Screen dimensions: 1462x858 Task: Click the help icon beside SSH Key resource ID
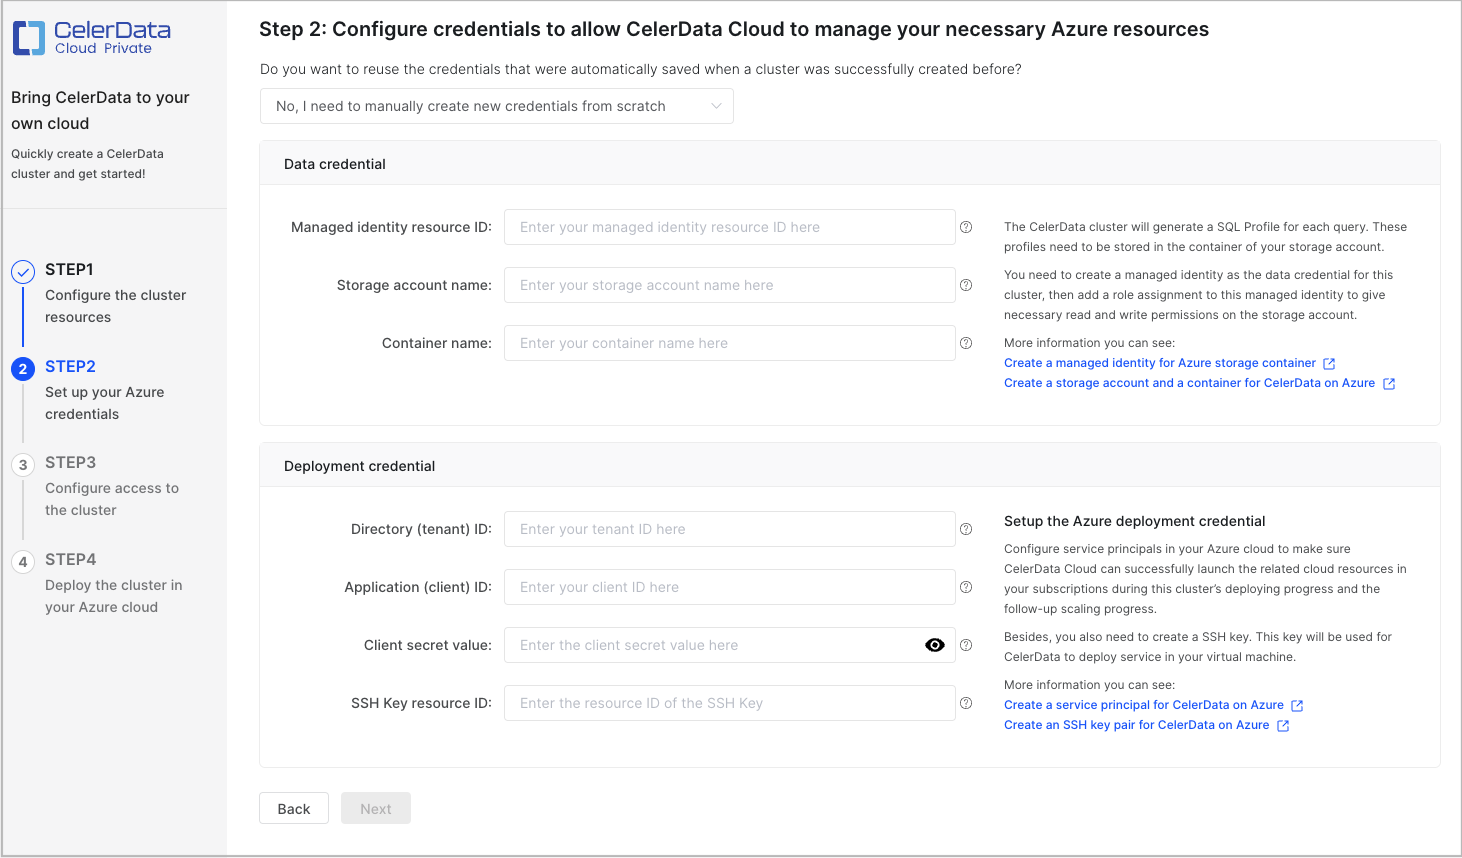pyautogui.click(x=965, y=703)
